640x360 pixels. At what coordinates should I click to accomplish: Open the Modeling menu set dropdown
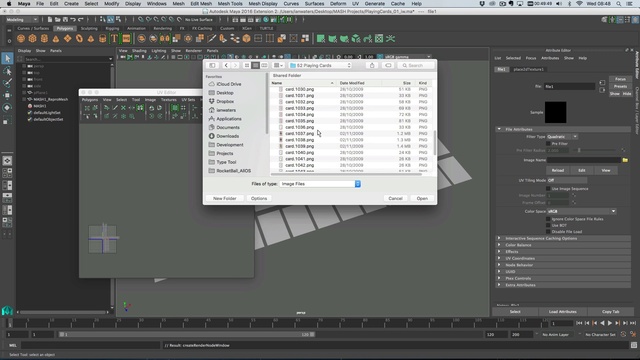click(x=21, y=20)
